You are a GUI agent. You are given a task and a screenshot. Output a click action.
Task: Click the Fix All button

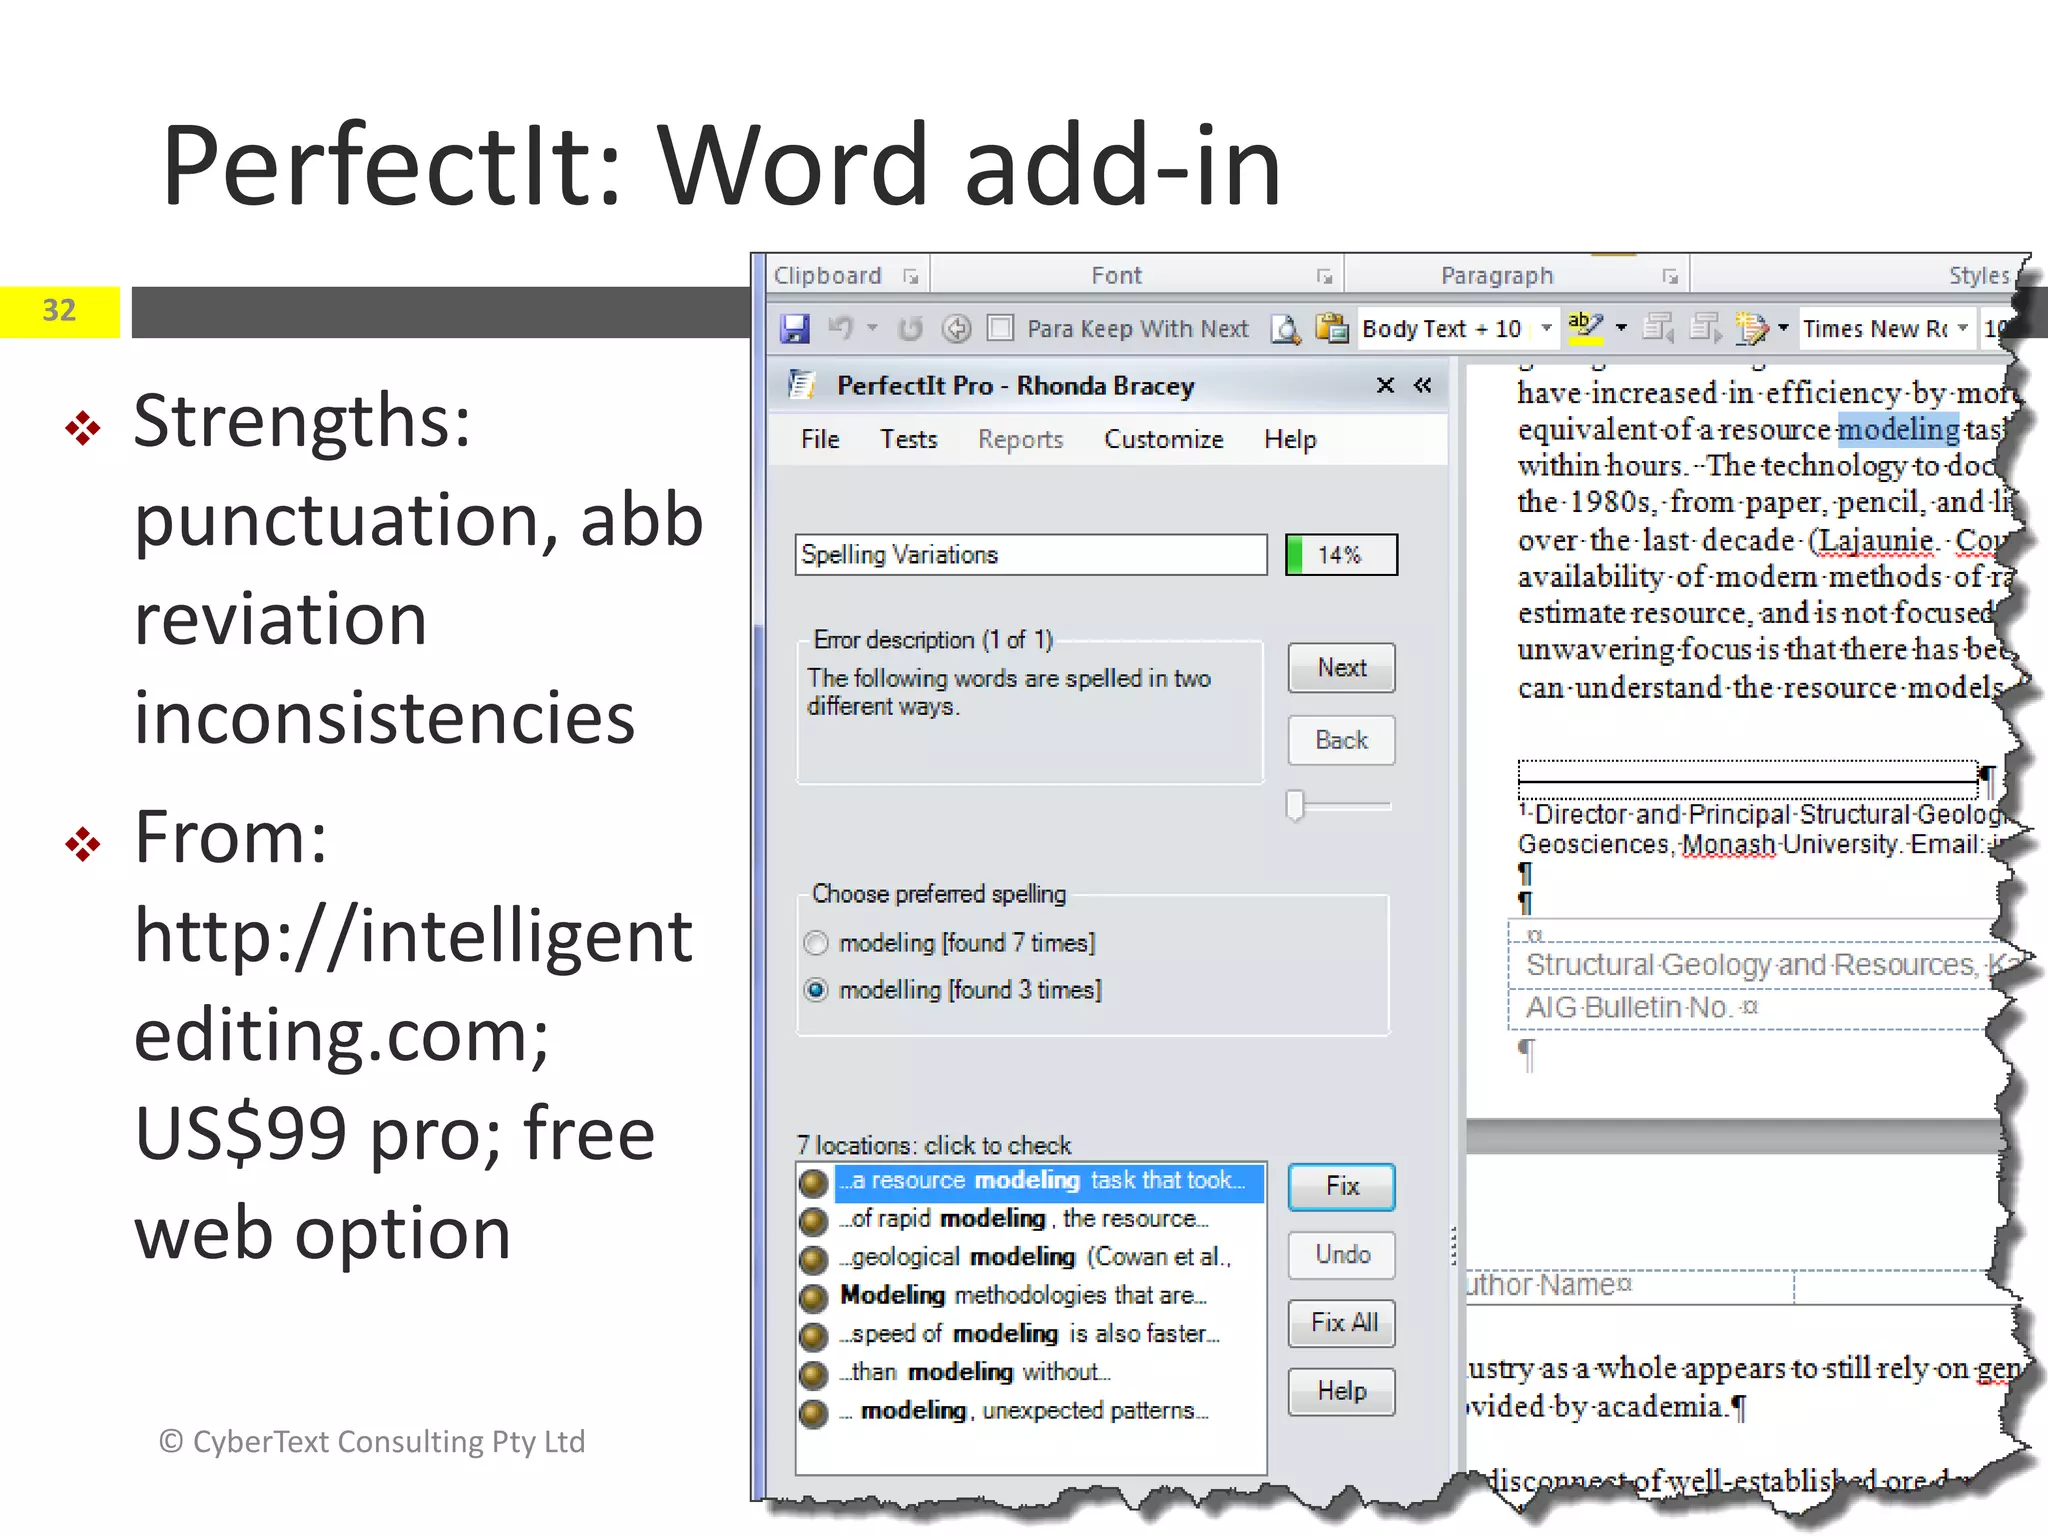point(1341,1322)
